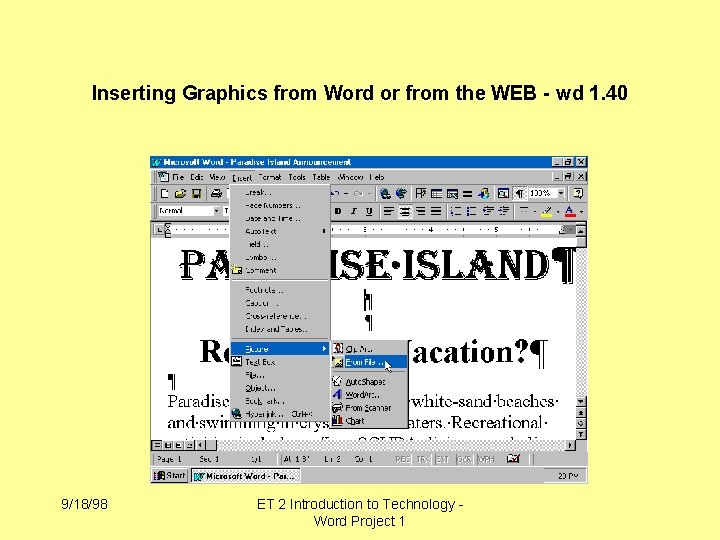This screenshot has width=720, height=540.
Task: Click horizontal scrollbar right arrow
Action: click(x=570, y=445)
